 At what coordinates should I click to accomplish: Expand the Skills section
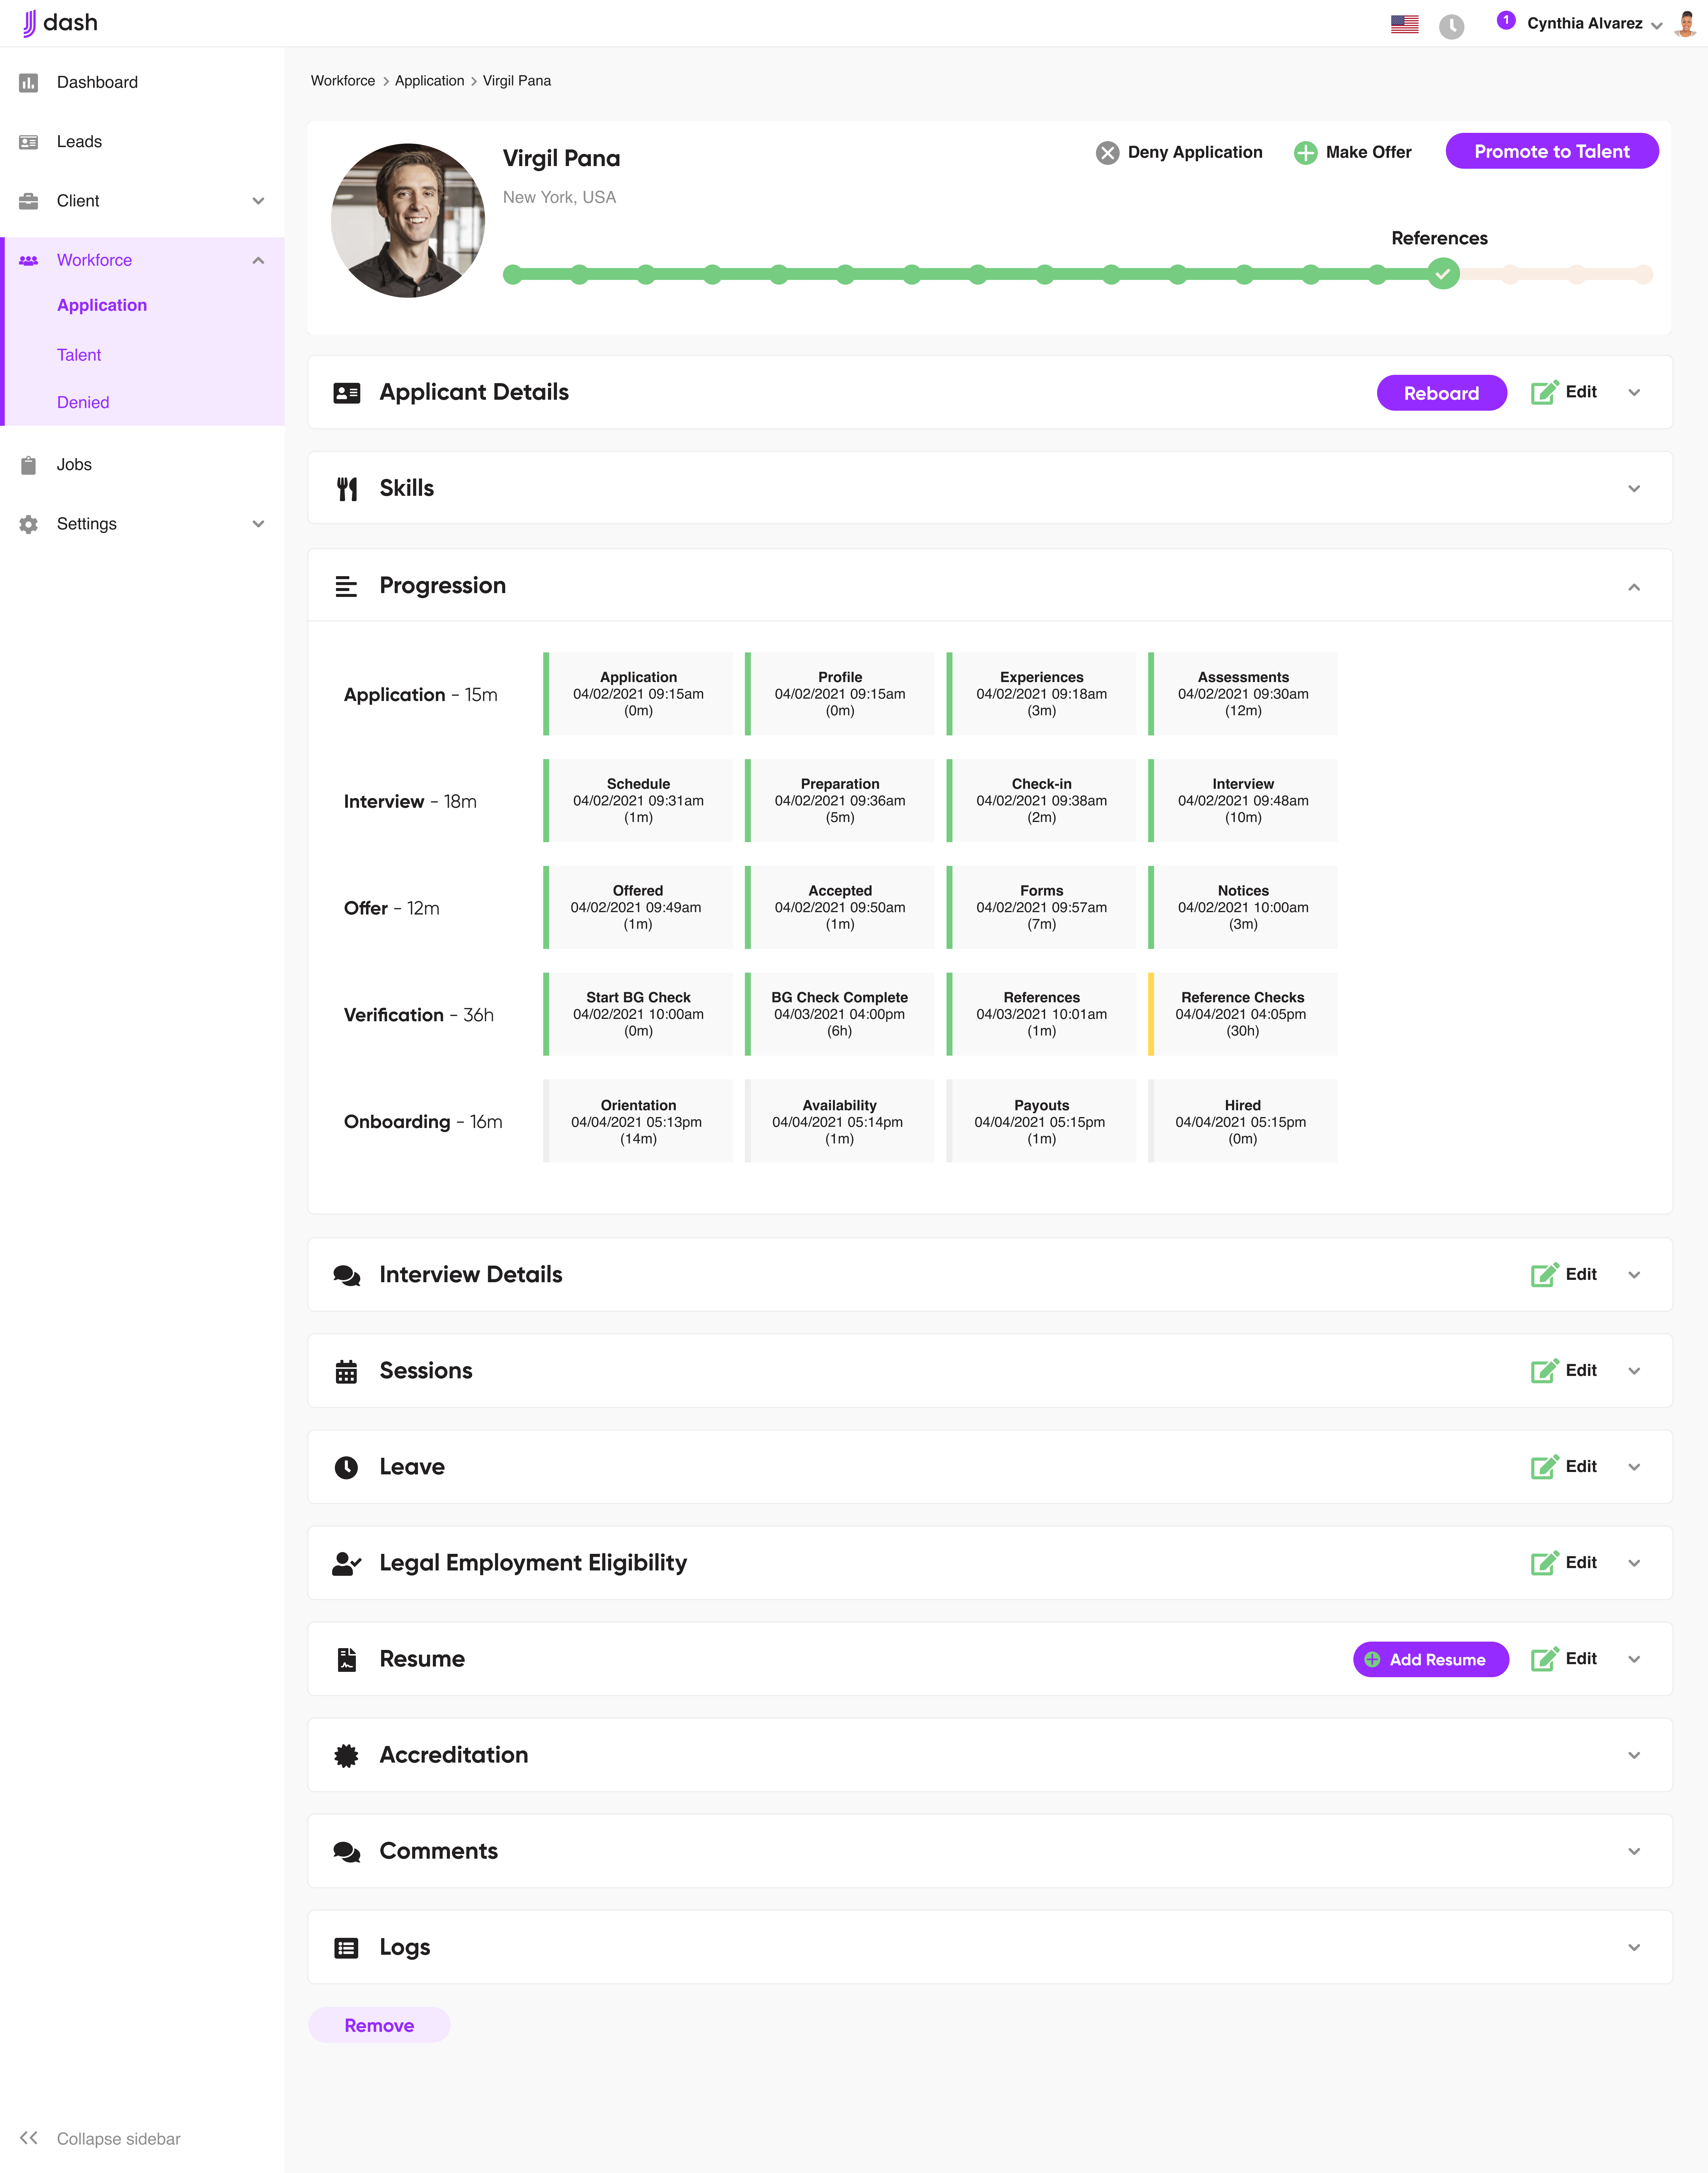tap(1634, 489)
